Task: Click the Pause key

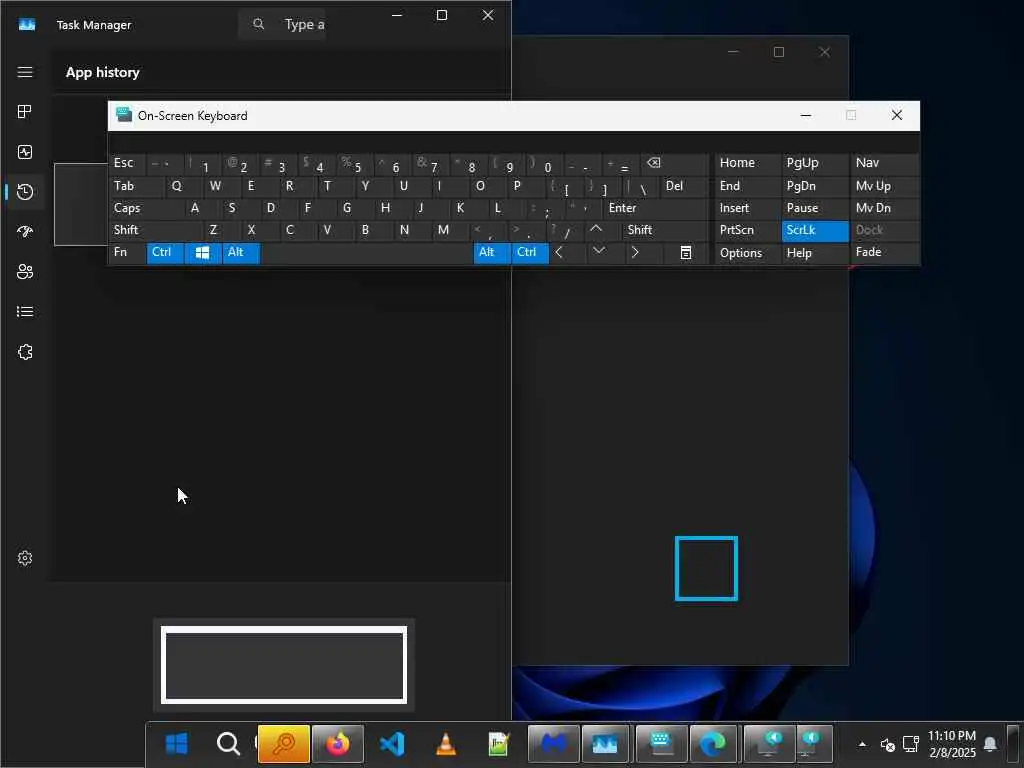Action: (815, 208)
